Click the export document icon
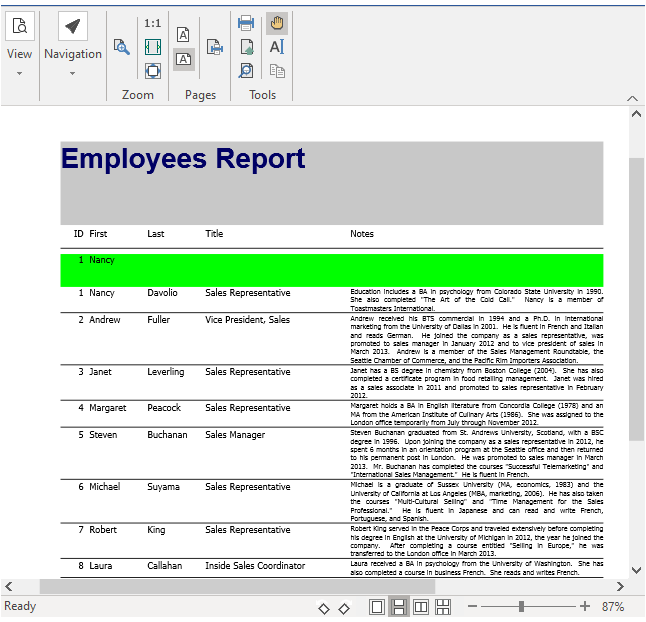This screenshot has height=622, width=646. (x=246, y=47)
